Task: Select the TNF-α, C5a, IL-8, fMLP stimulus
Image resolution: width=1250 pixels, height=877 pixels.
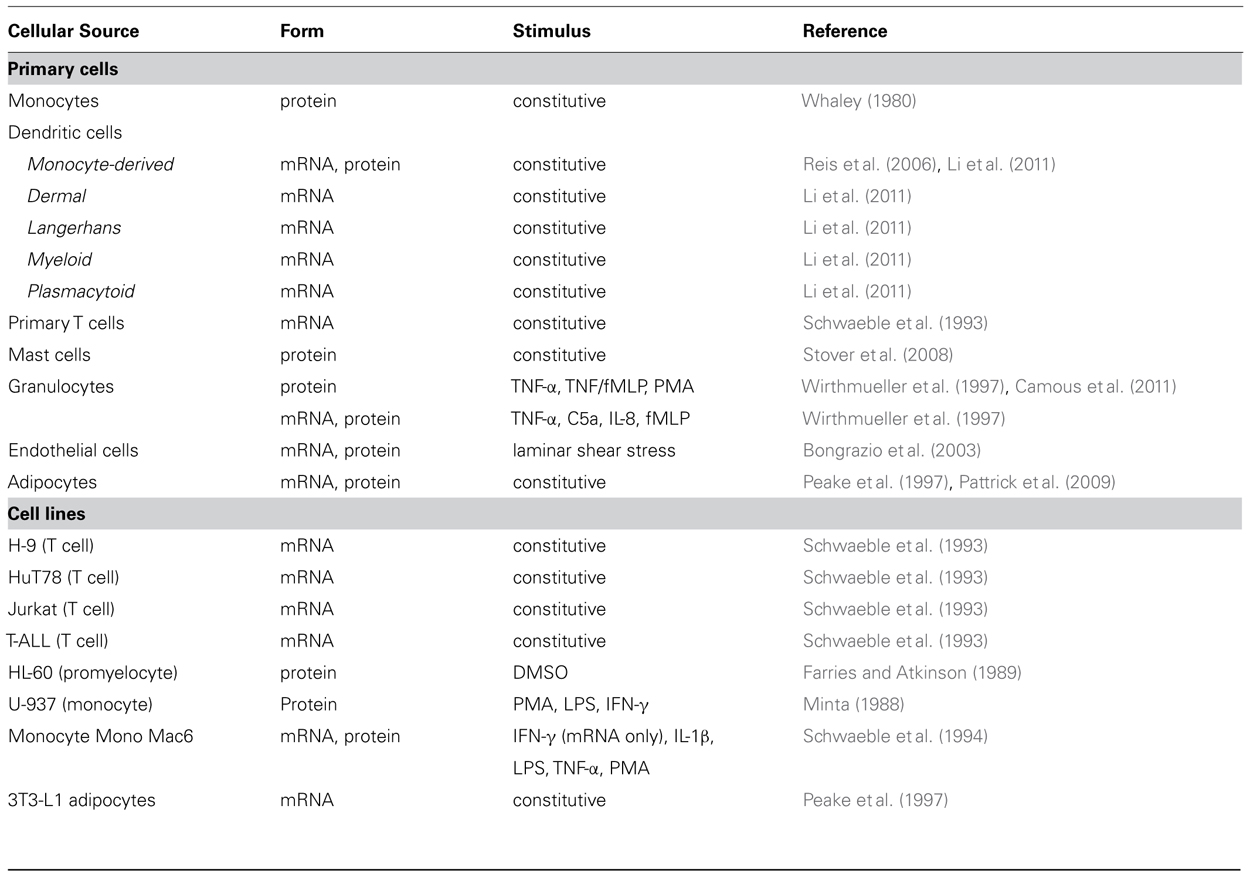Action: pyautogui.click(x=602, y=419)
